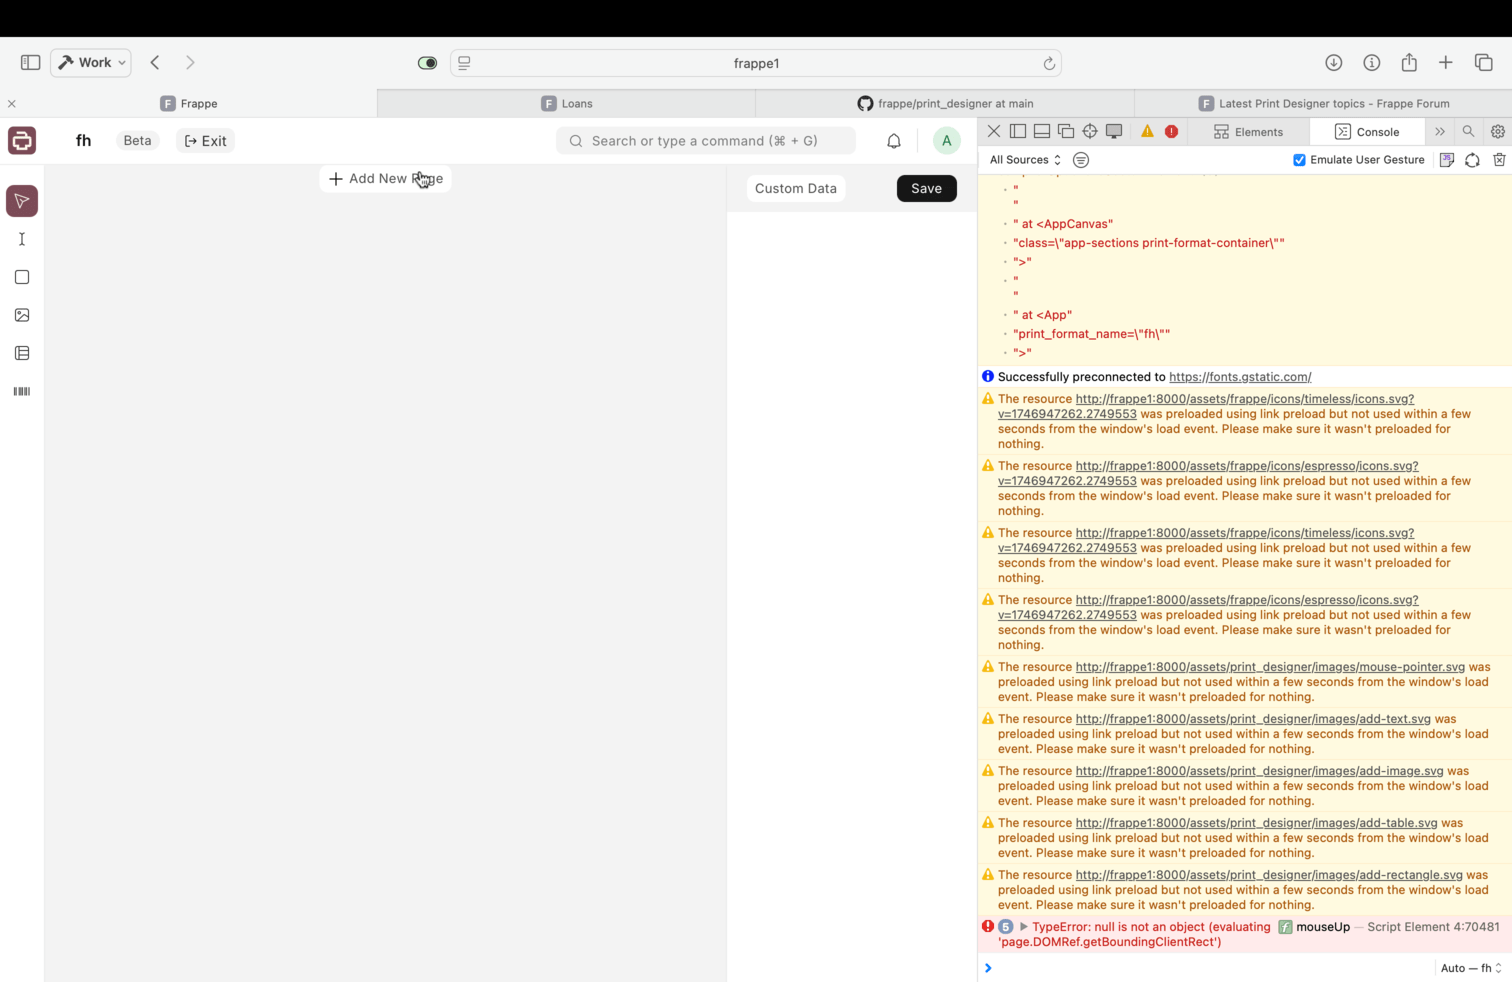Open Safari share menu
Viewport: 1512px width, 982px height.
click(x=1409, y=62)
